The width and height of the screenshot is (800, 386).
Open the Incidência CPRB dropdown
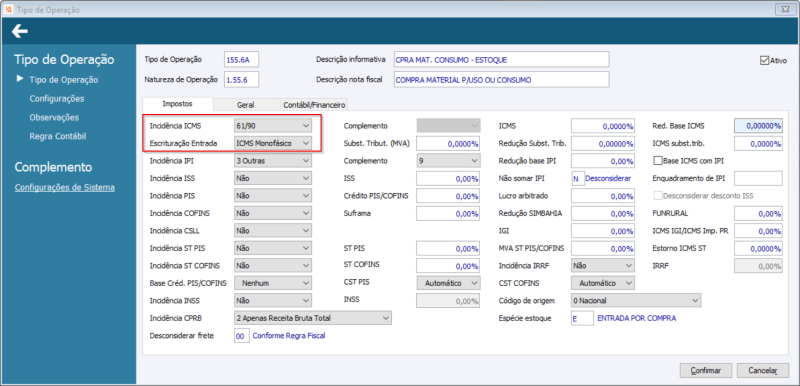click(x=312, y=318)
